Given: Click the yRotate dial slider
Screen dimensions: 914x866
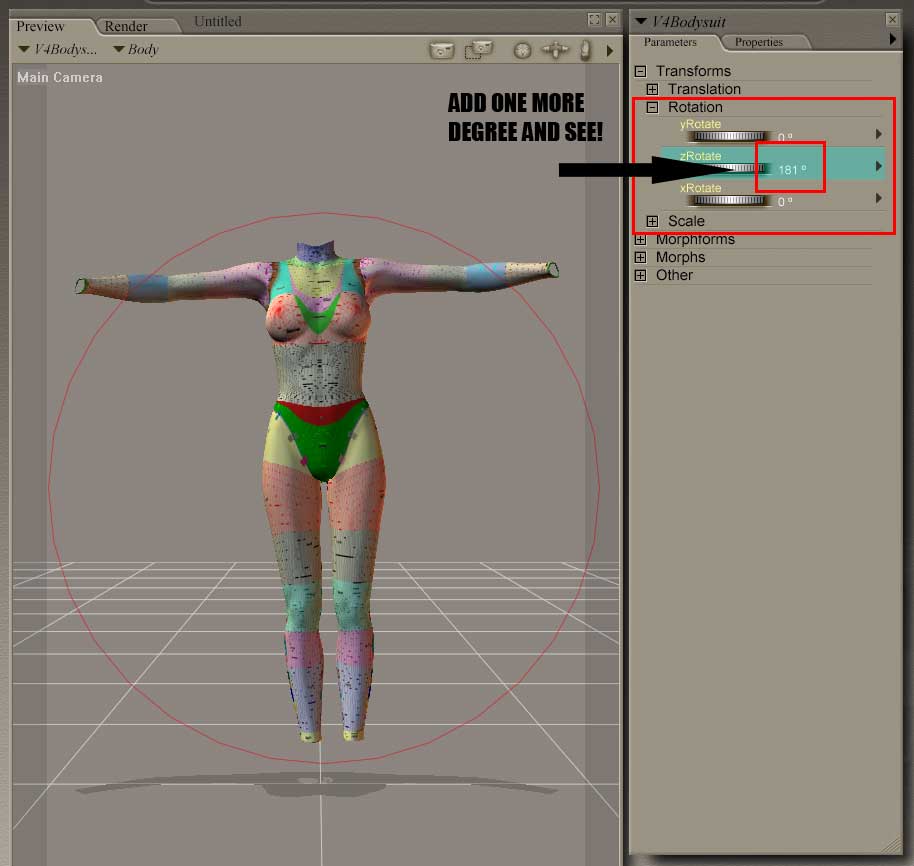Looking at the screenshot, I should click(727, 136).
